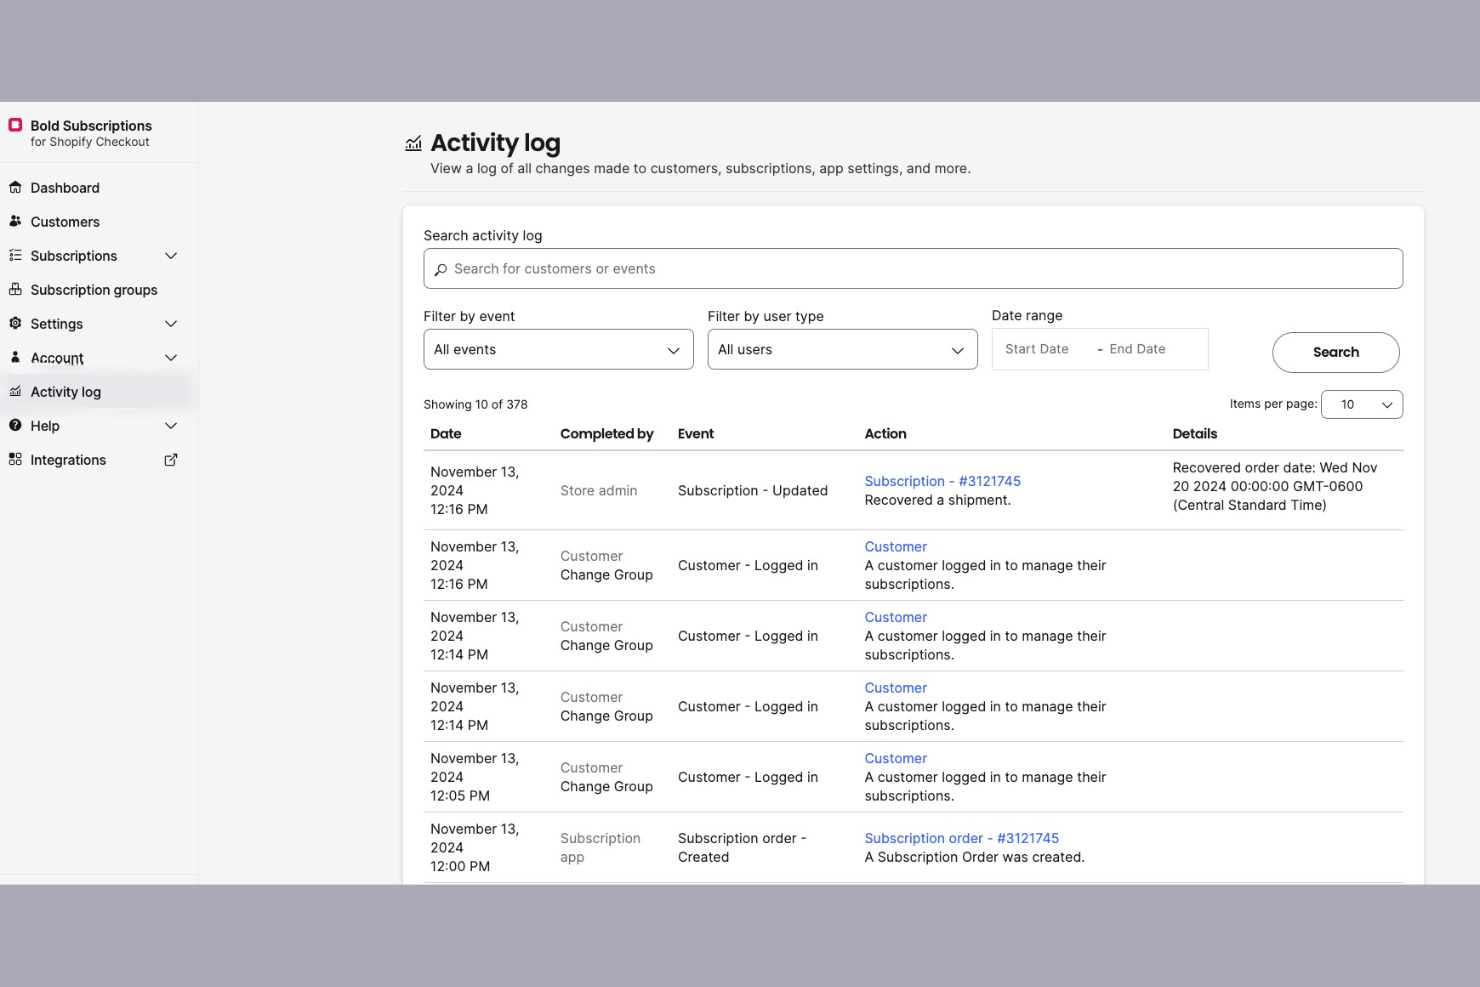The height and width of the screenshot is (987, 1480).
Task: Open the Filter by user type dropdown
Action: tap(842, 349)
